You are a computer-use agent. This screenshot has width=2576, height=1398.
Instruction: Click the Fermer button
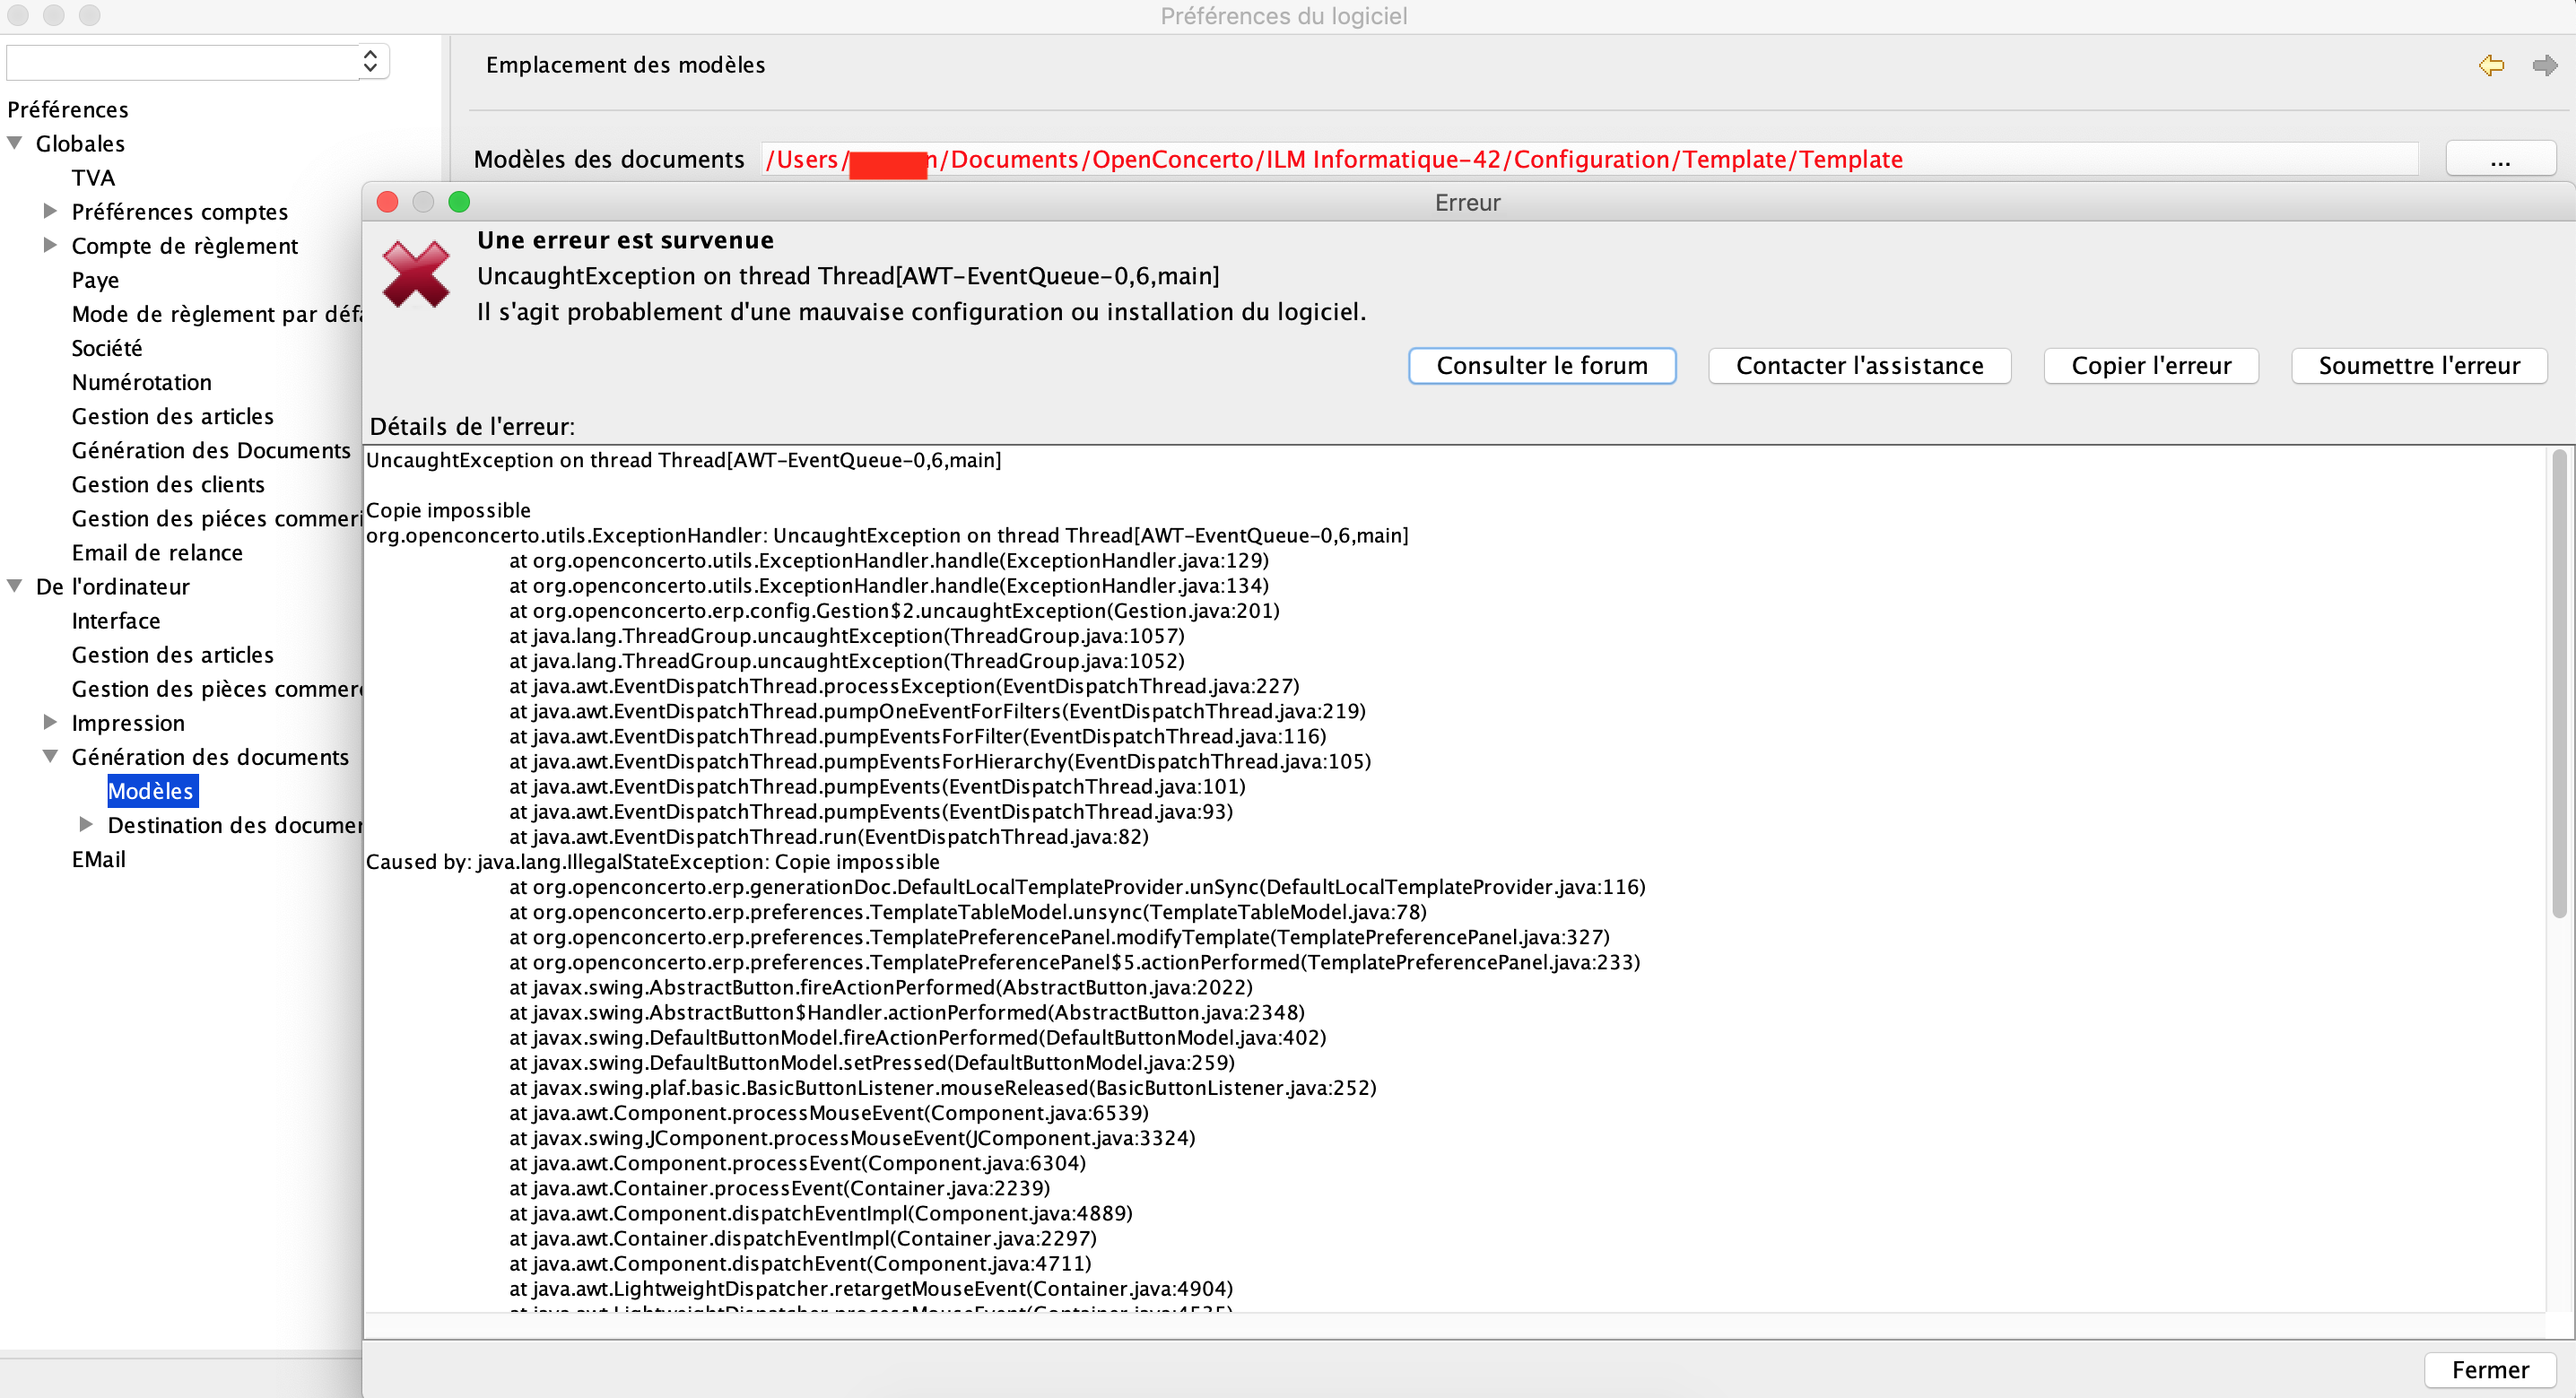click(2489, 1369)
